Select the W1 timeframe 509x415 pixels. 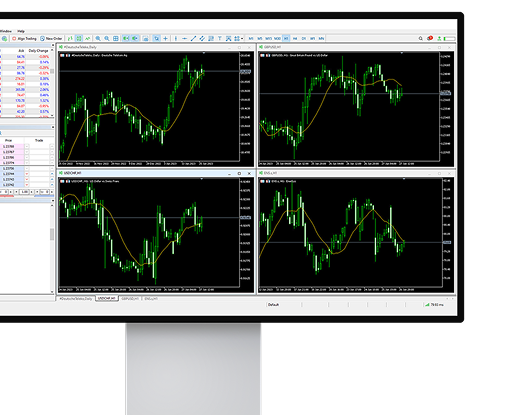[312, 39]
